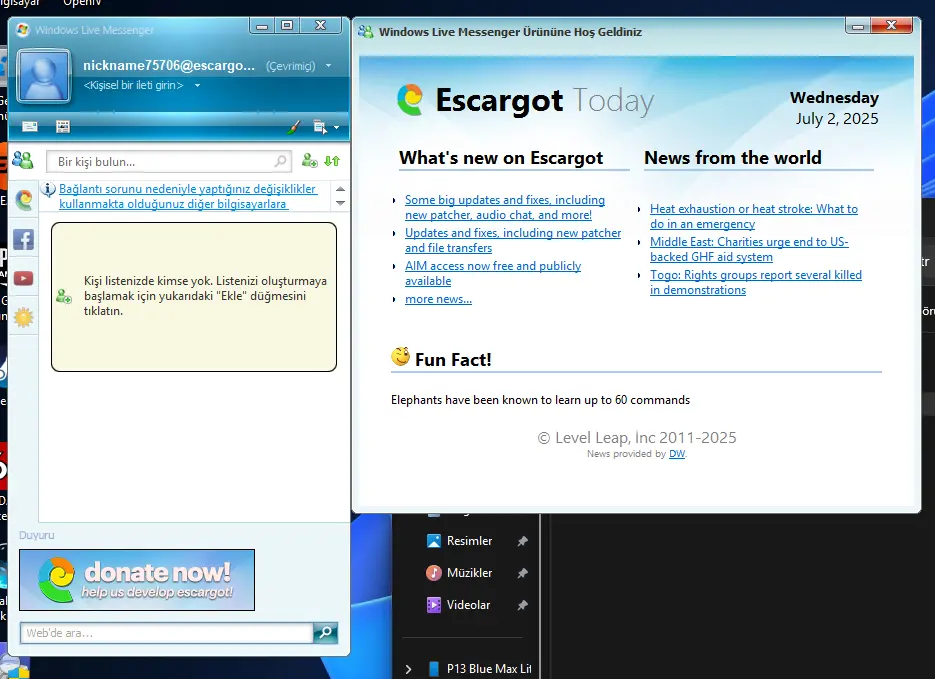Click the Today window title bar icon
935x679 pixels.
coord(366,32)
